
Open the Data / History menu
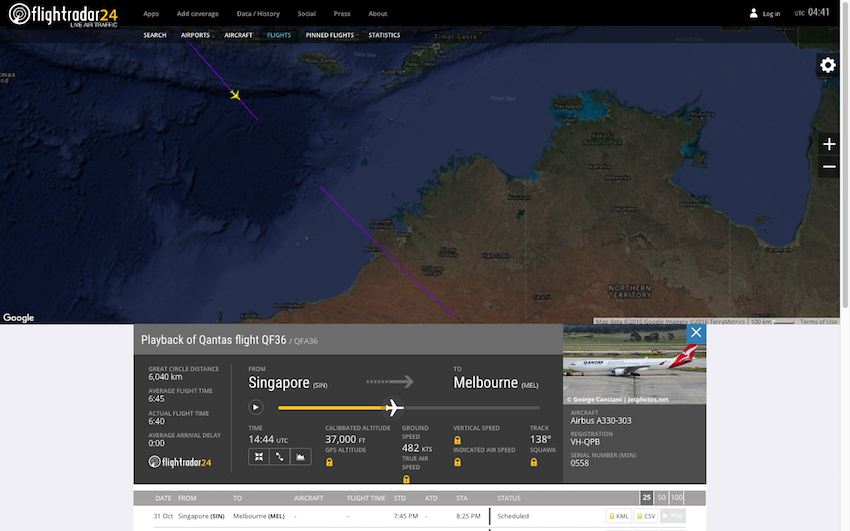coord(258,14)
